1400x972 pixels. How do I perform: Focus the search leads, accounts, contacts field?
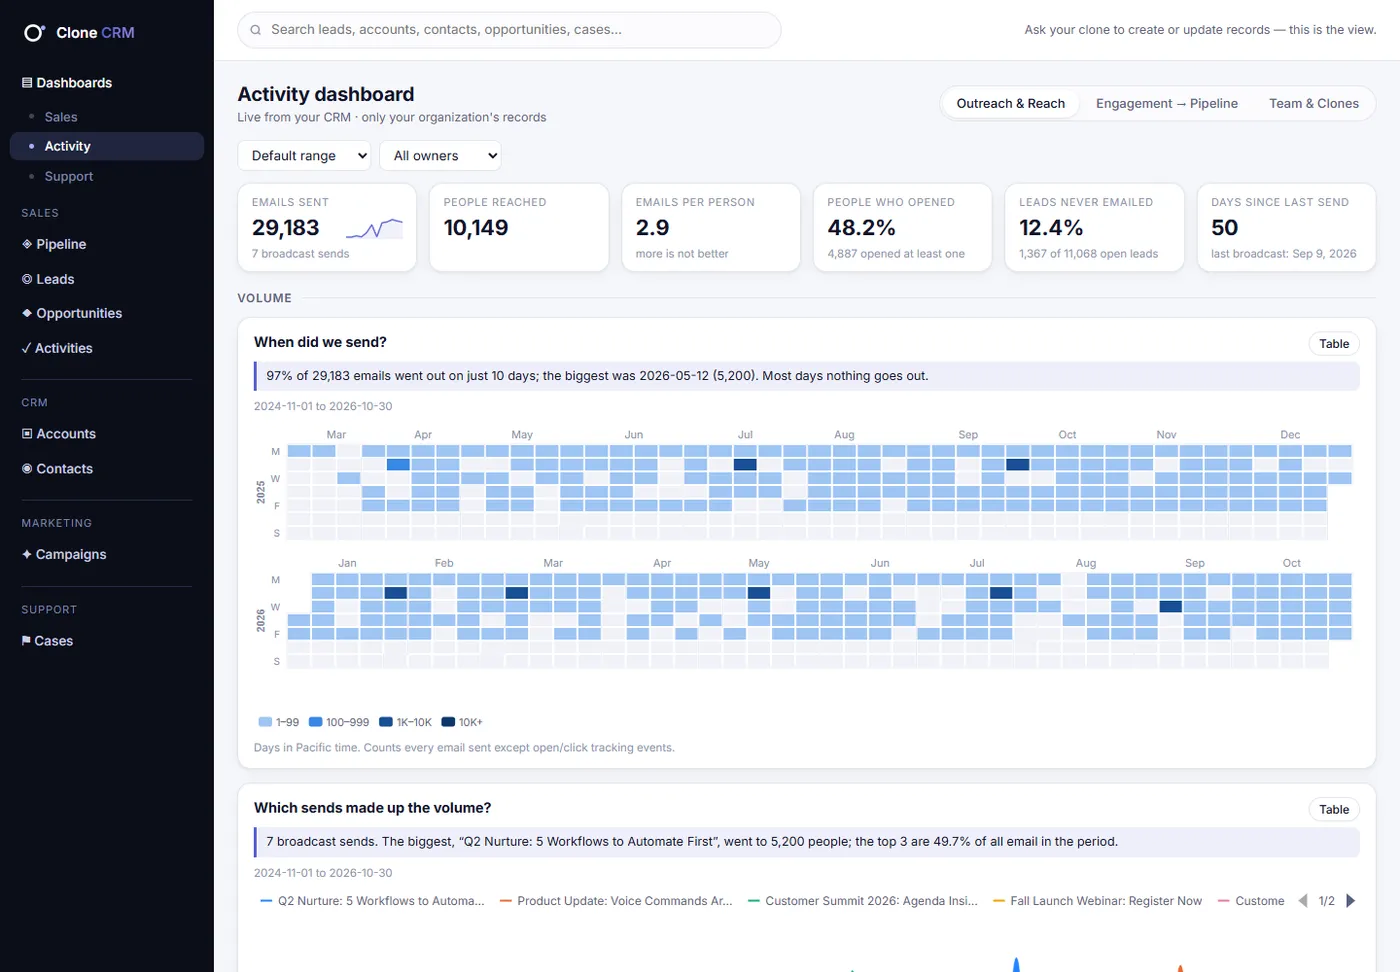coord(509,30)
